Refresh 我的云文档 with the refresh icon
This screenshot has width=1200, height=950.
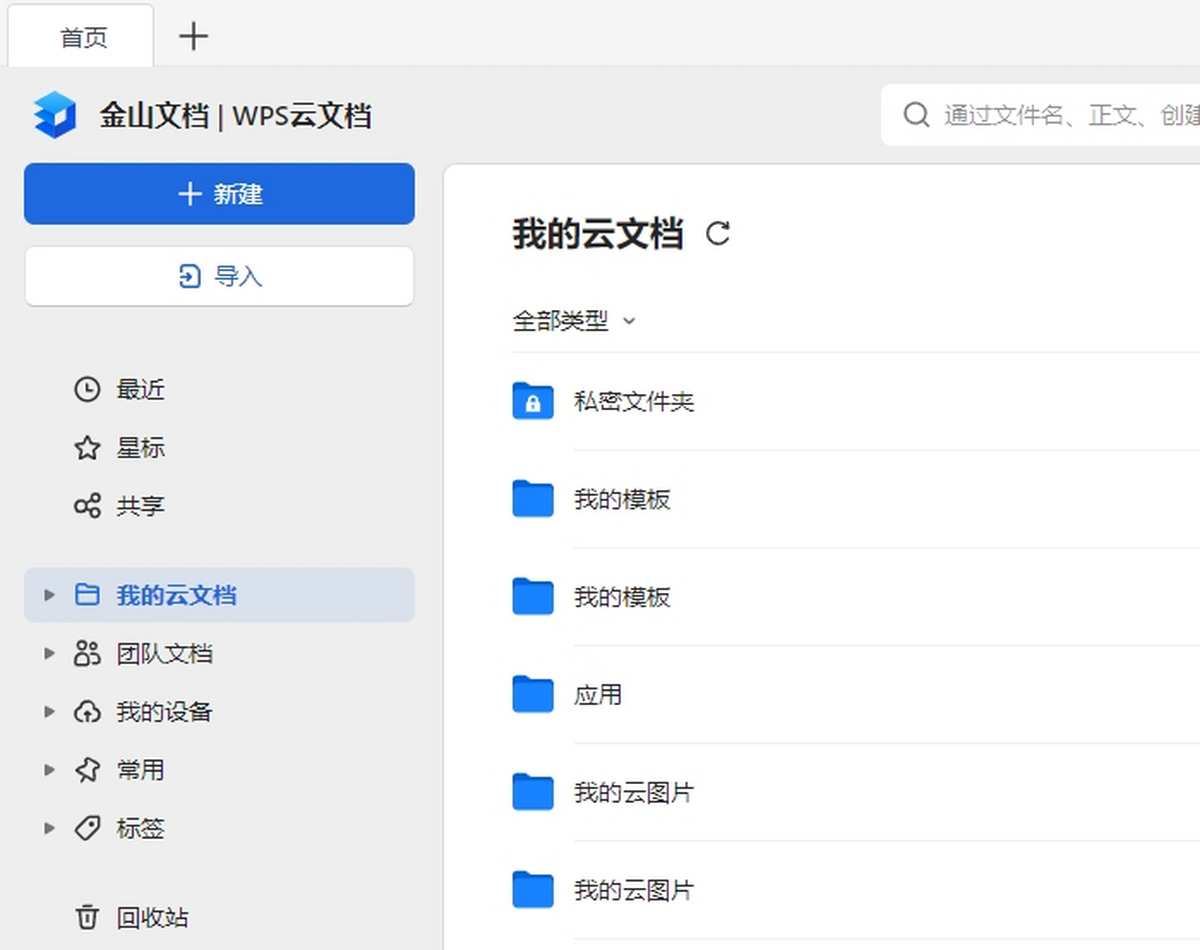tap(718, 234)
